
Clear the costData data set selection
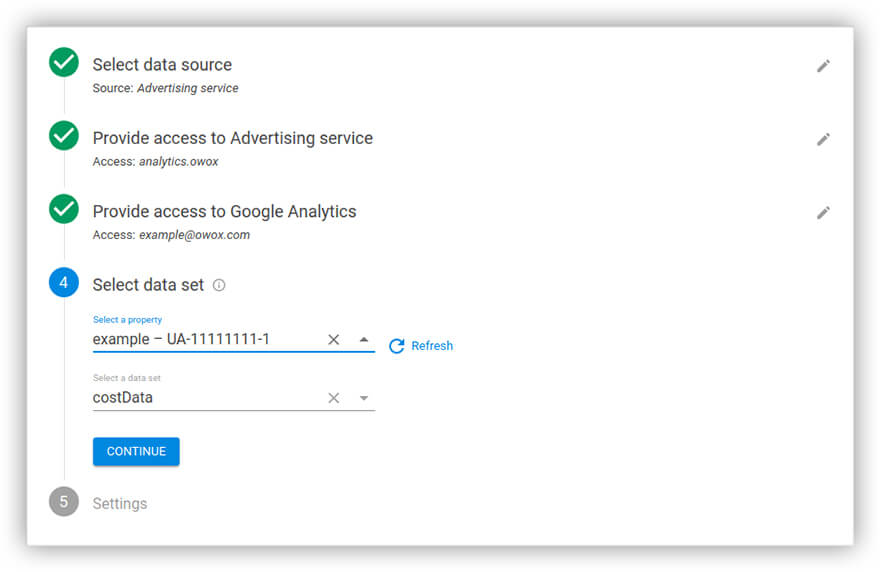(x=334, y=398)
